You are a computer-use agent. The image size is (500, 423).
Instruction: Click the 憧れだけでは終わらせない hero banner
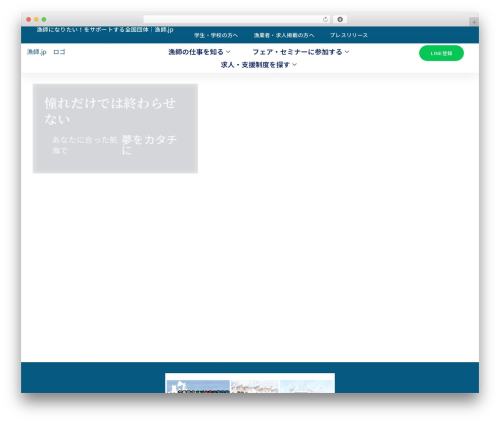point(115,129)
